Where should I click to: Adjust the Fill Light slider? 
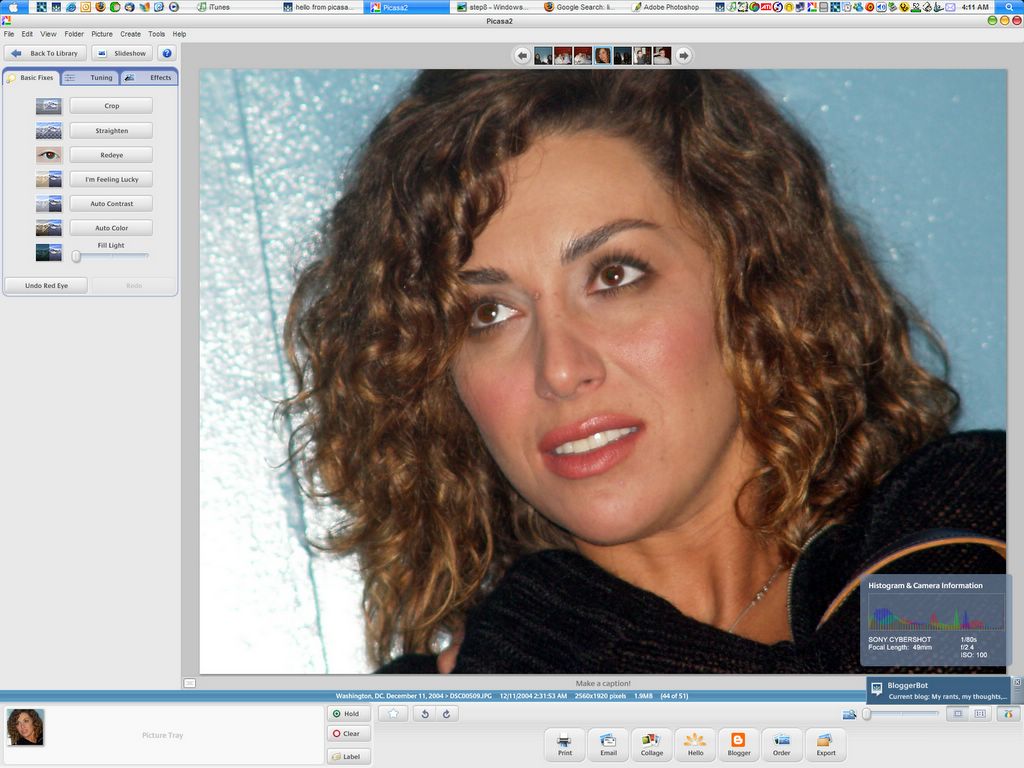click(x=76, y=257)
